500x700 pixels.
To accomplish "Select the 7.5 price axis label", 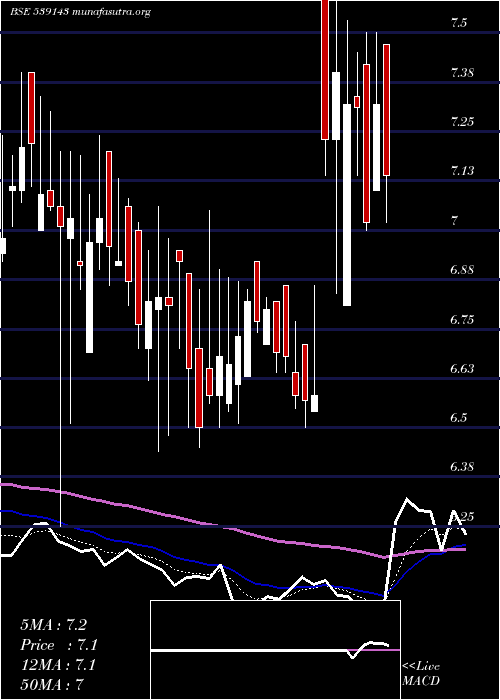I will [459, 24].
